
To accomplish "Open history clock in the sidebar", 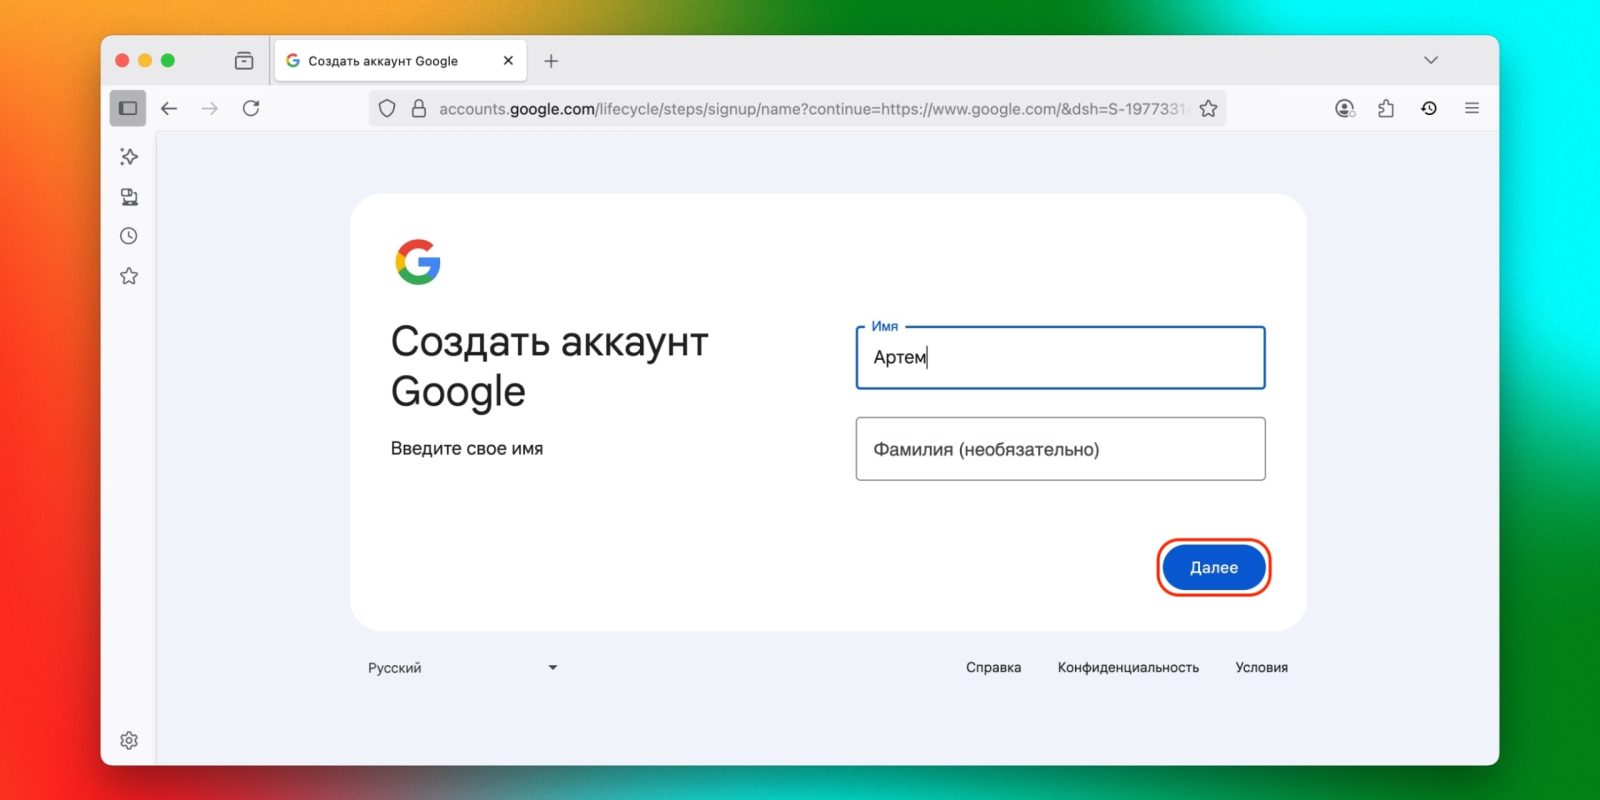I will point(129,236).
